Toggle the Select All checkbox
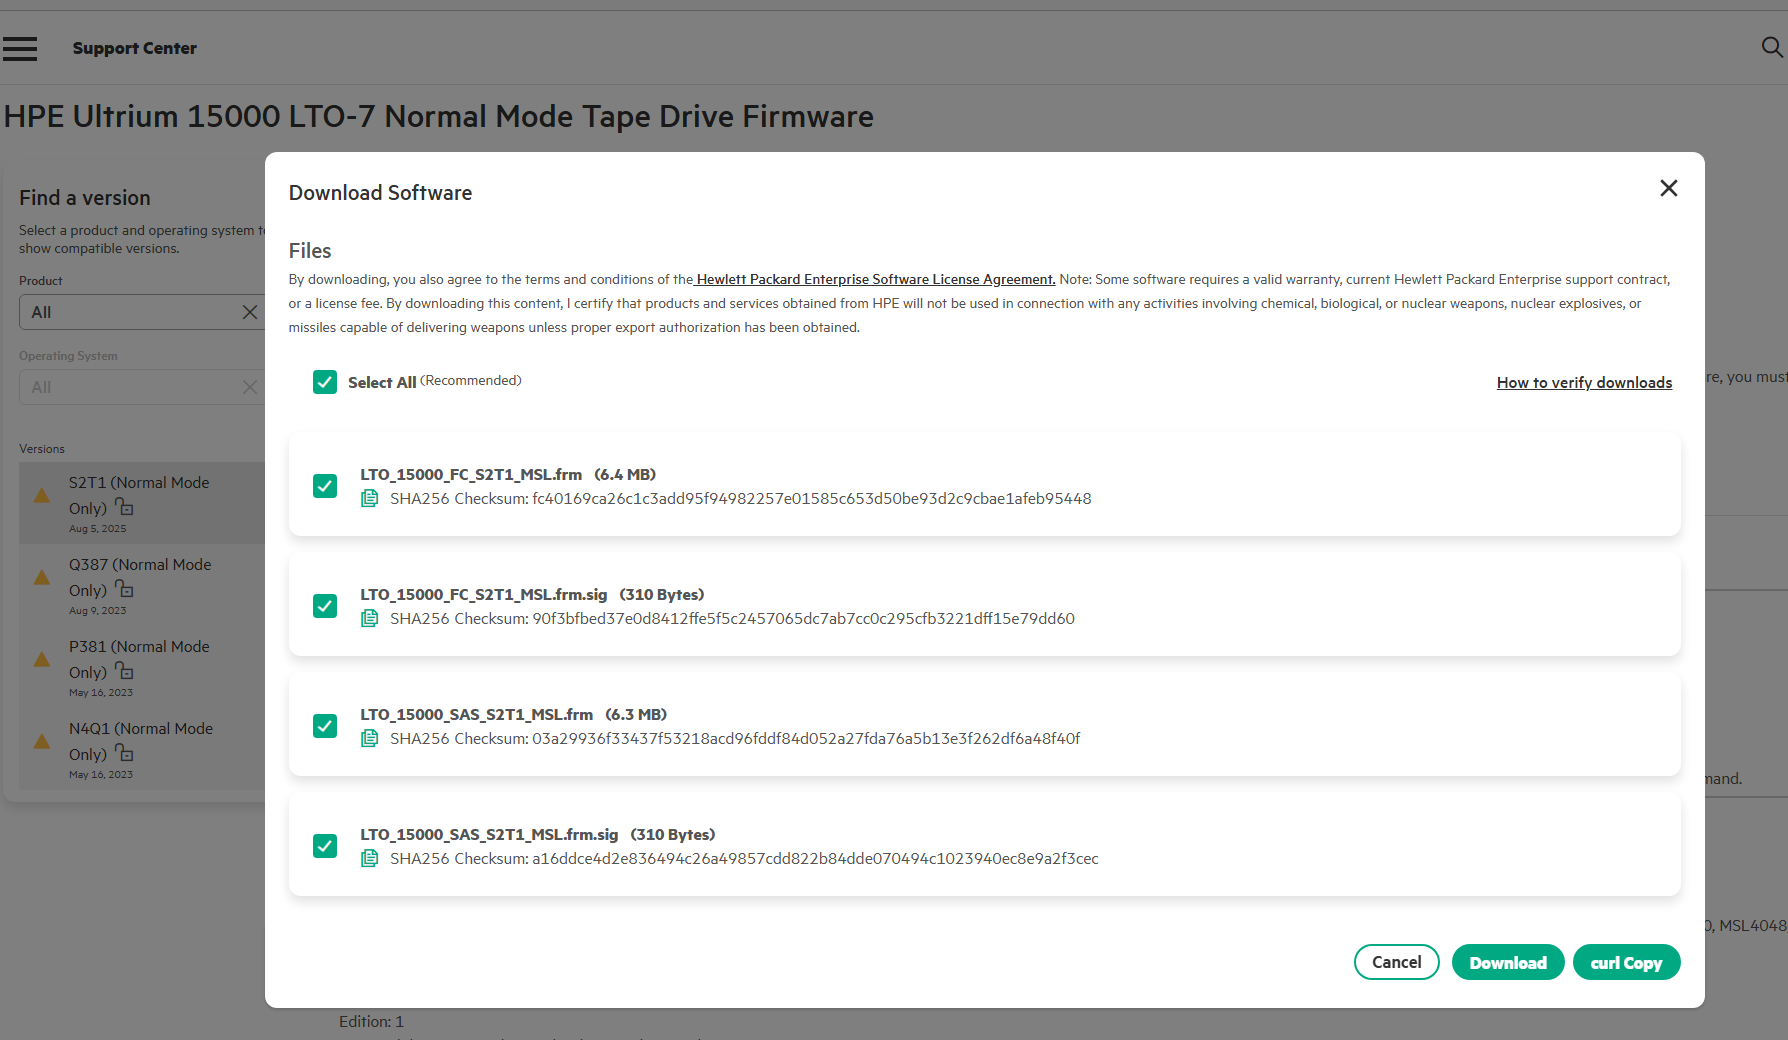The height and width of the screenshot is (1040, 1788). tap(325, 382)
